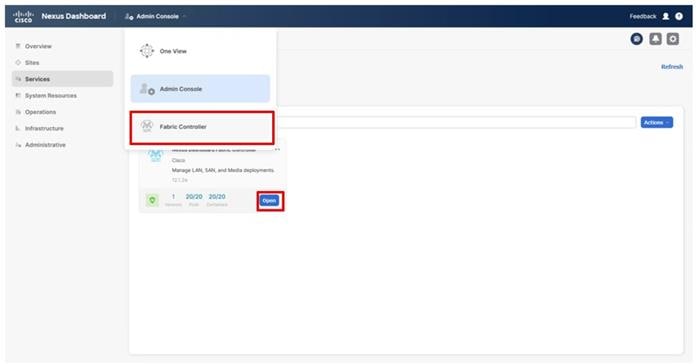
Task: Click the Fabric Controller service card logo
Action: (155, 156)
